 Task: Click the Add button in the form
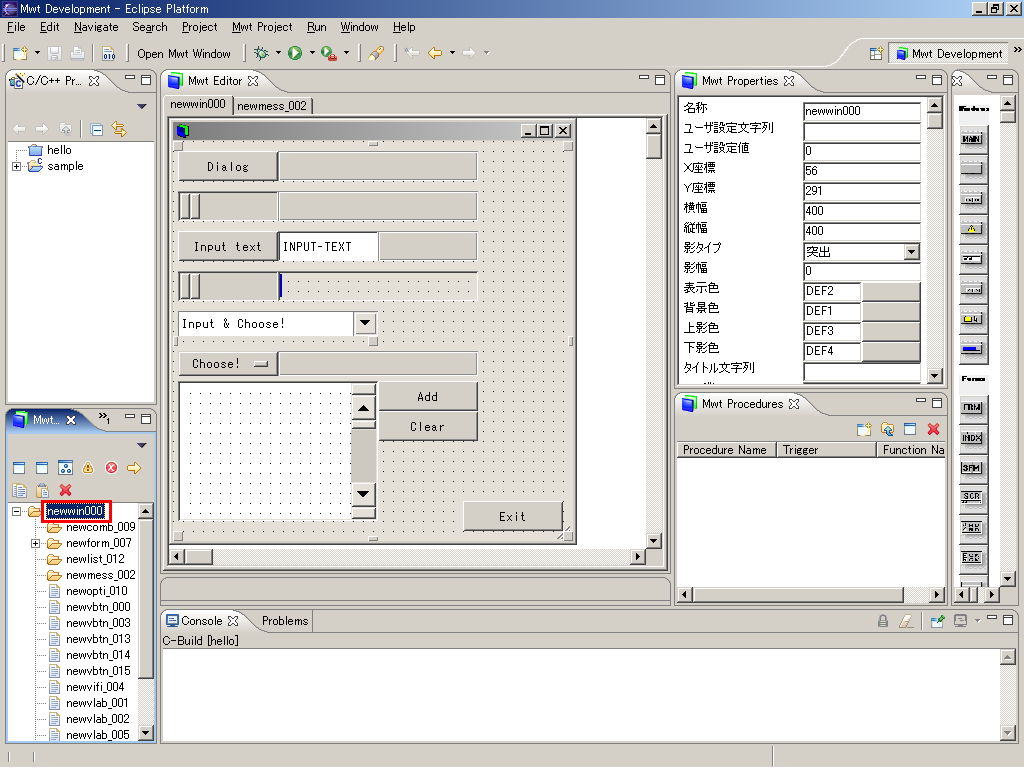(x=428, y=396)
